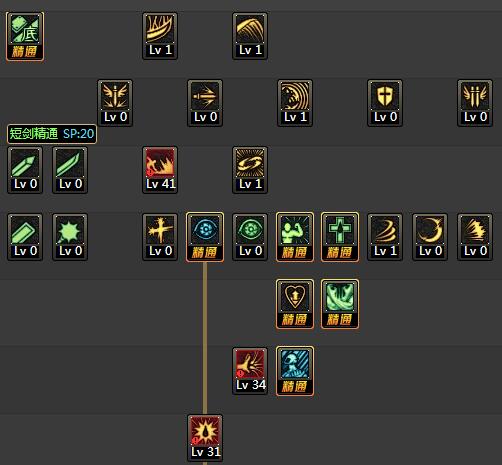Click the golden arrow dash skill icon

tap(205, 103)
